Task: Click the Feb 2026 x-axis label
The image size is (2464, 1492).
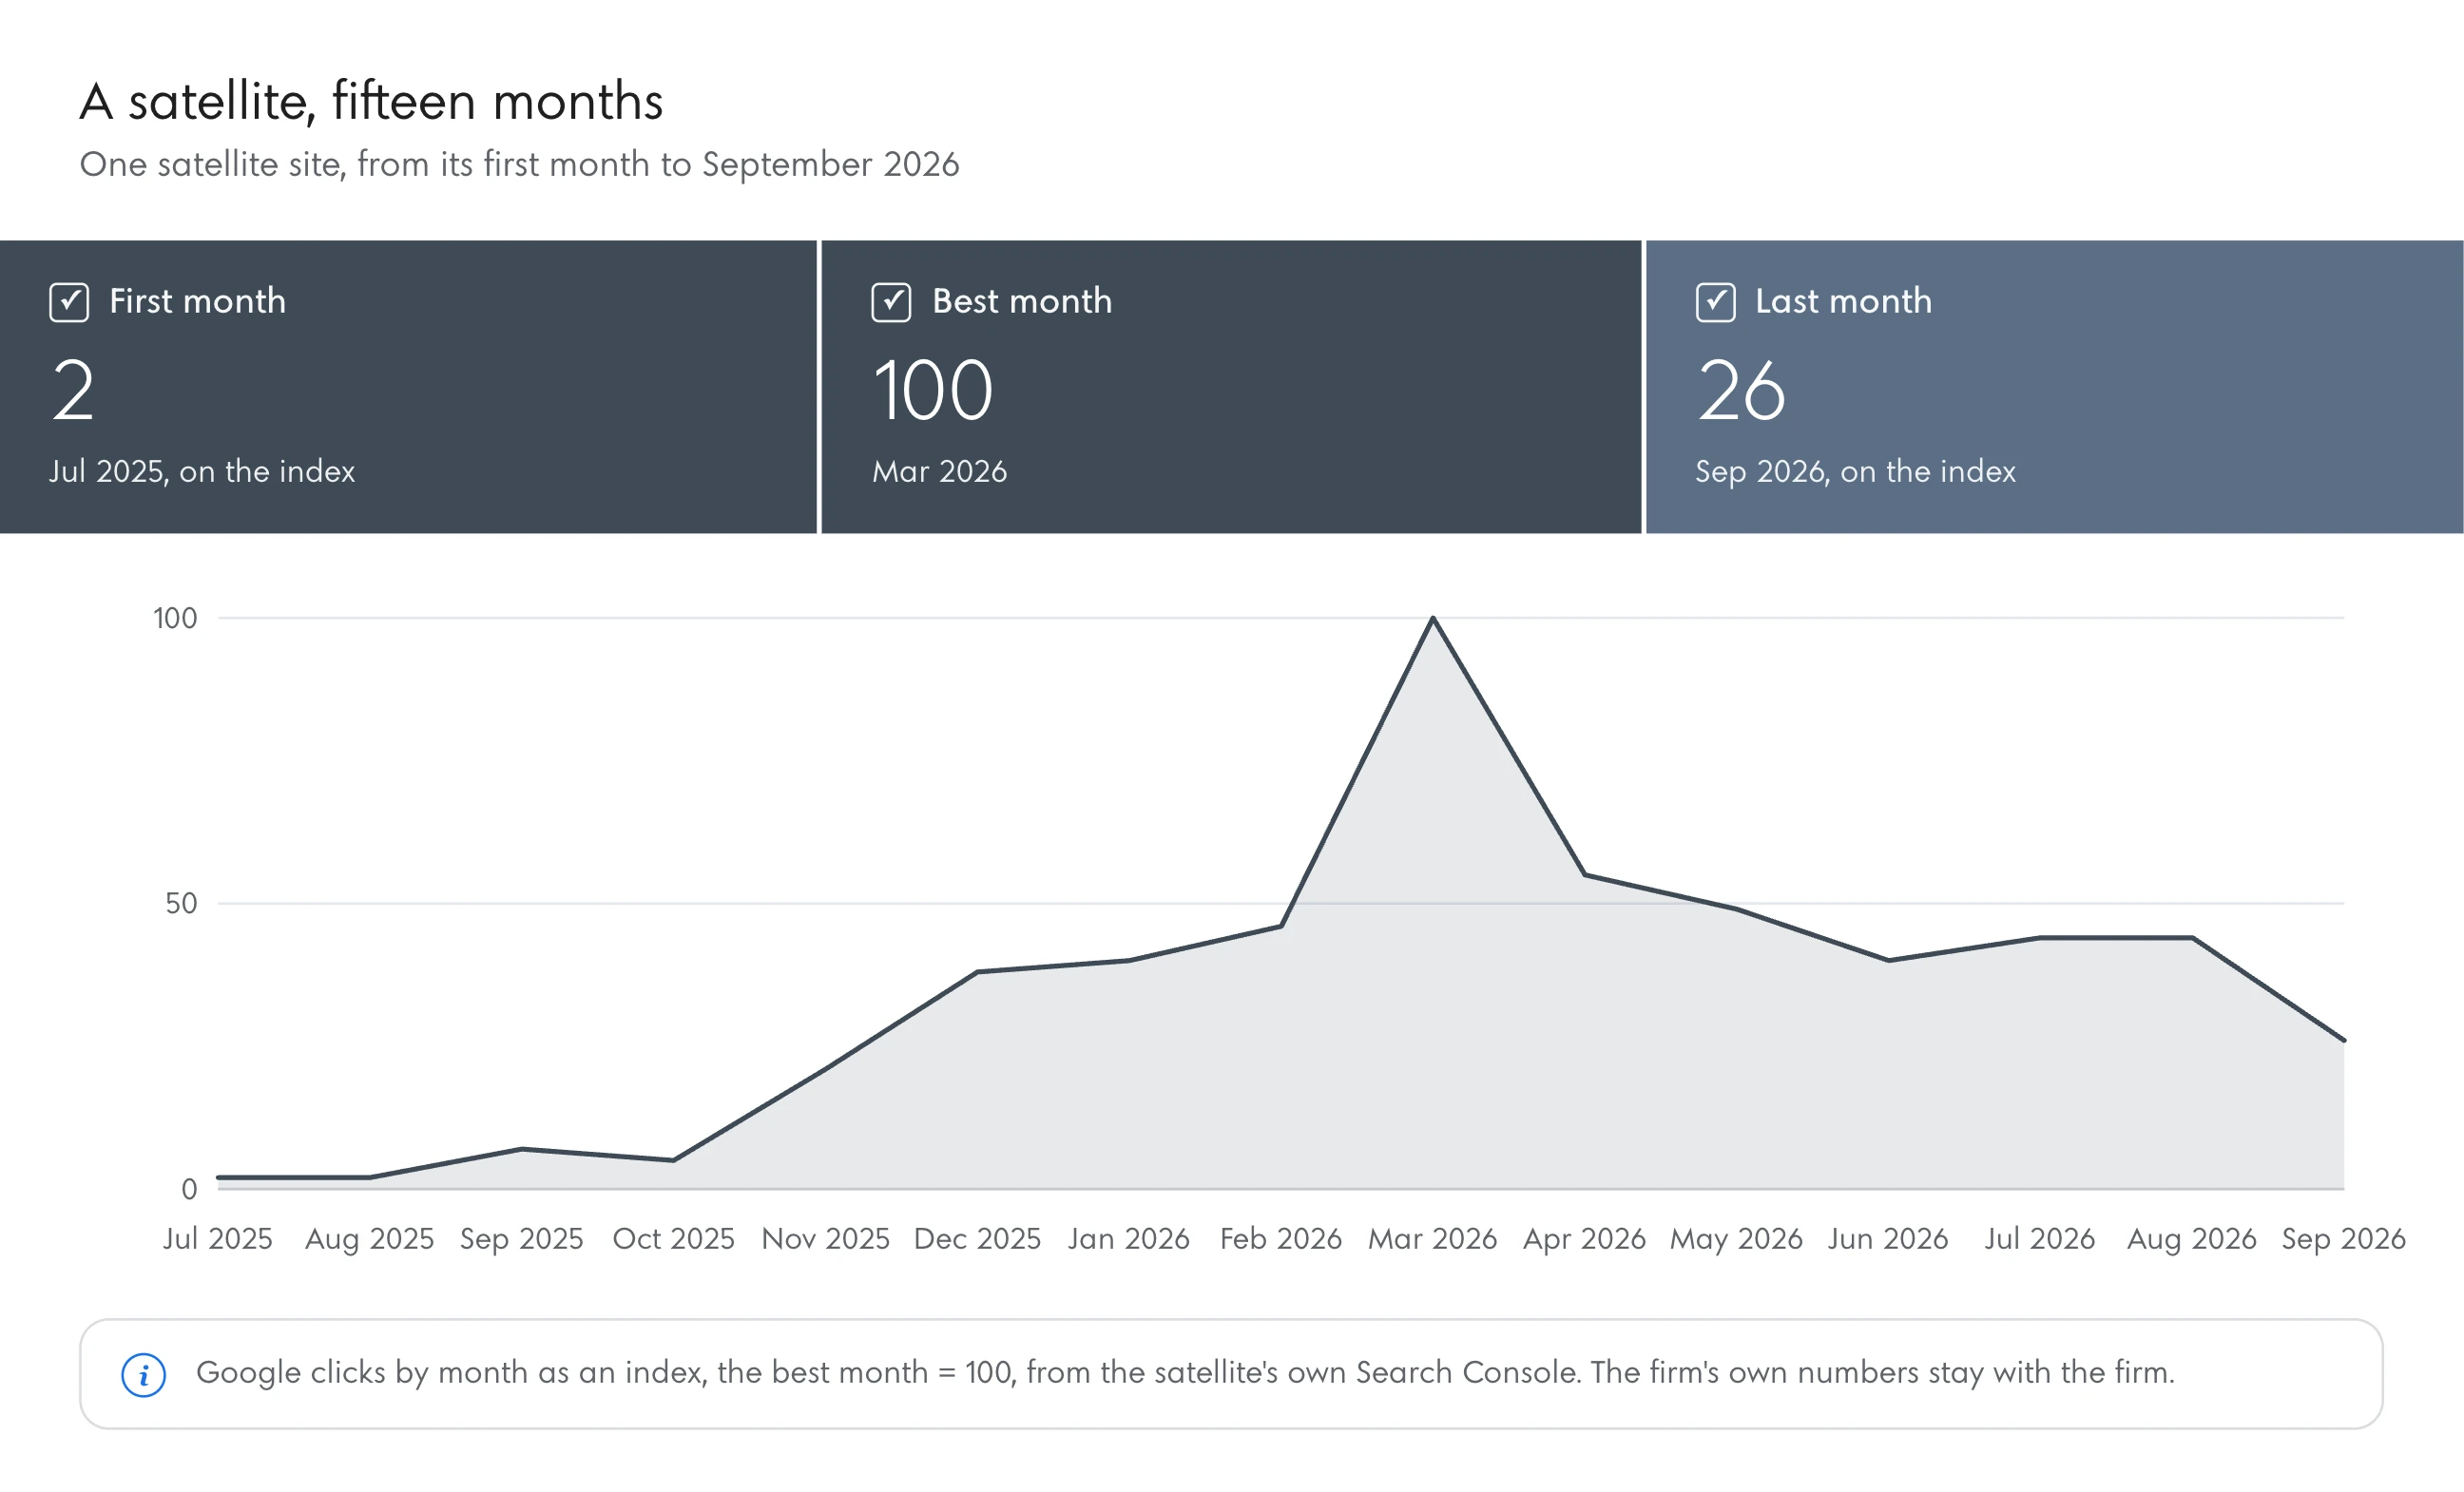Action: coord(1281,1238)
